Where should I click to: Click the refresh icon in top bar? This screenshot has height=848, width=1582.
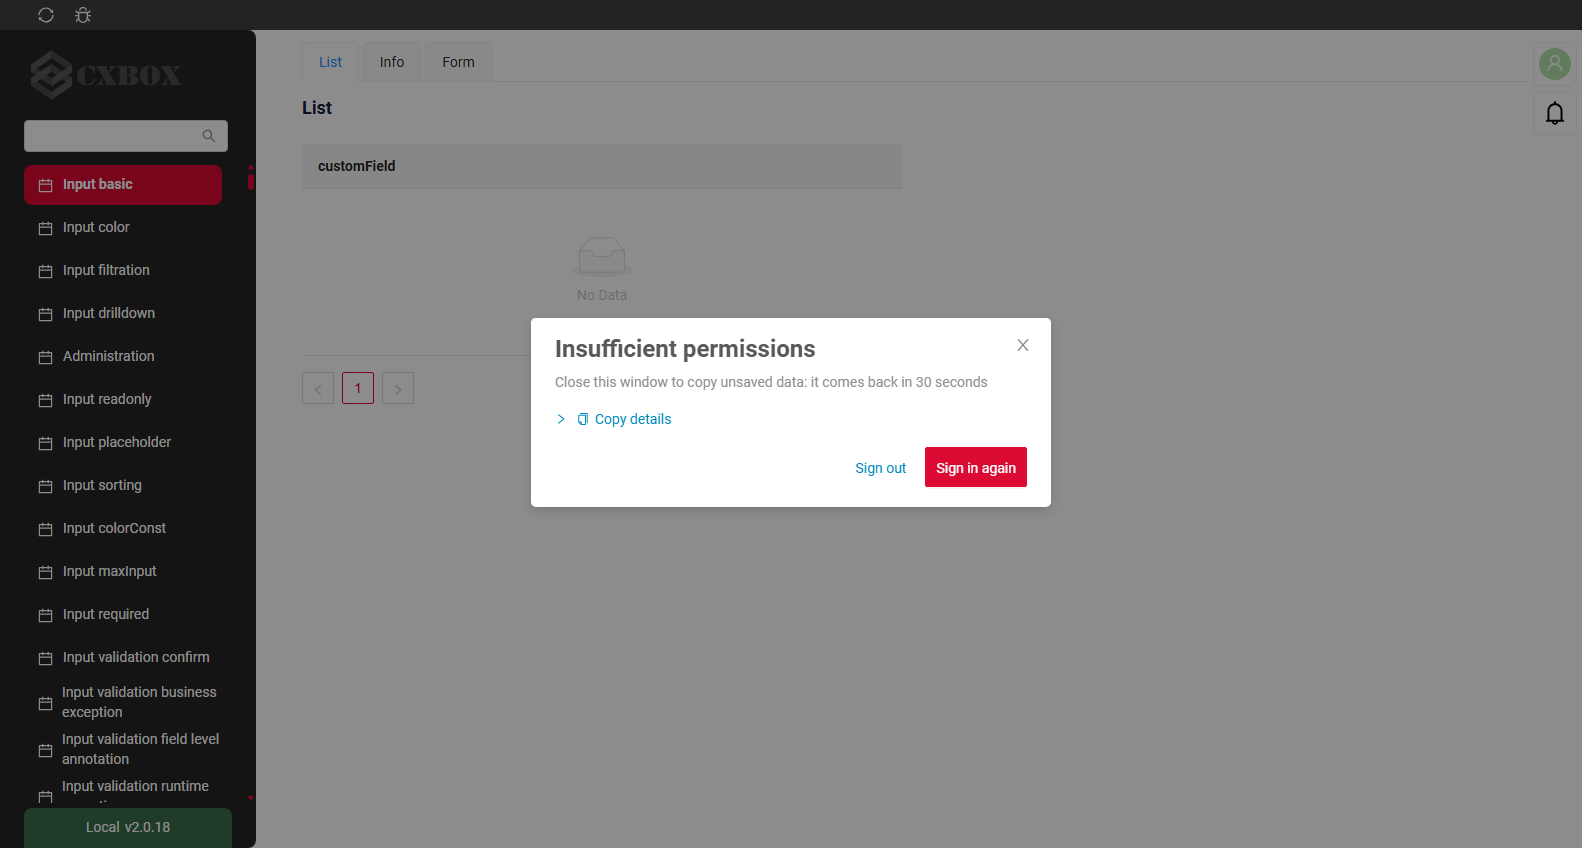[46, 15]
